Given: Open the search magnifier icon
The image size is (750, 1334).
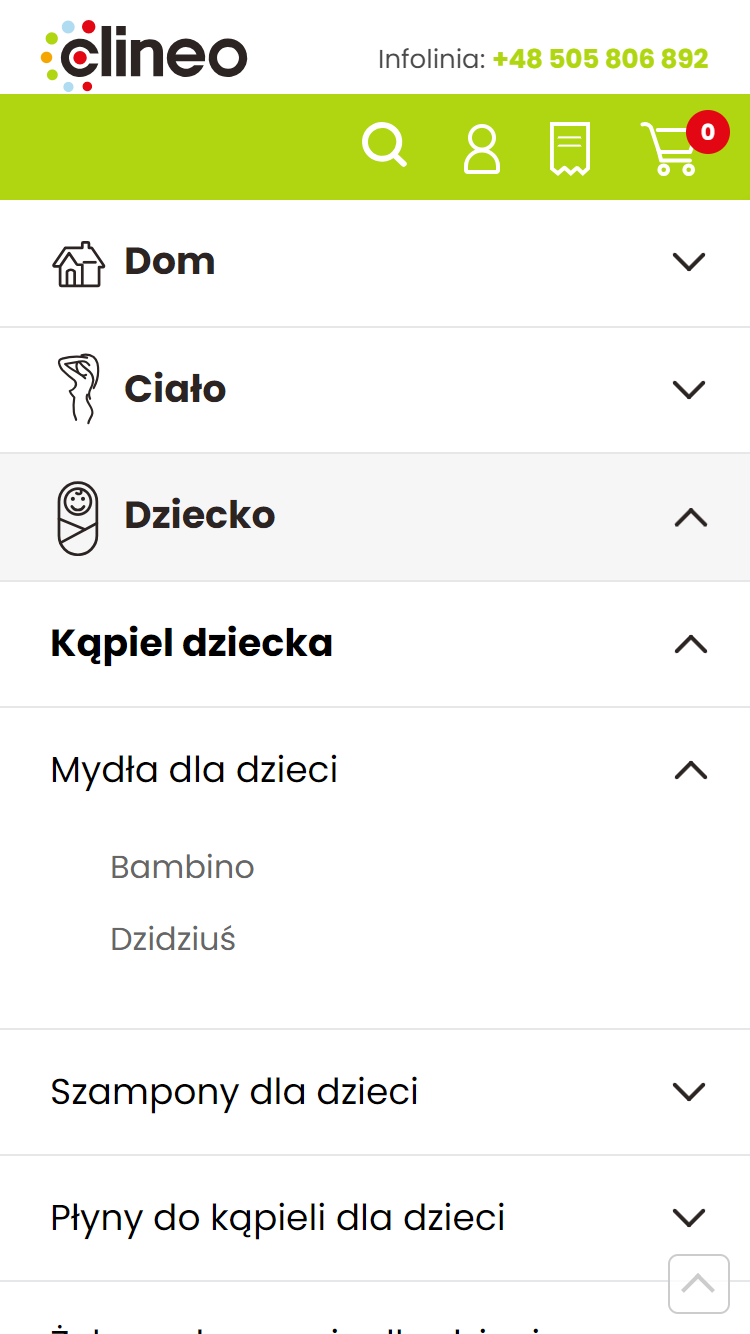Looking at the screenshot, I should pos(384,146).
